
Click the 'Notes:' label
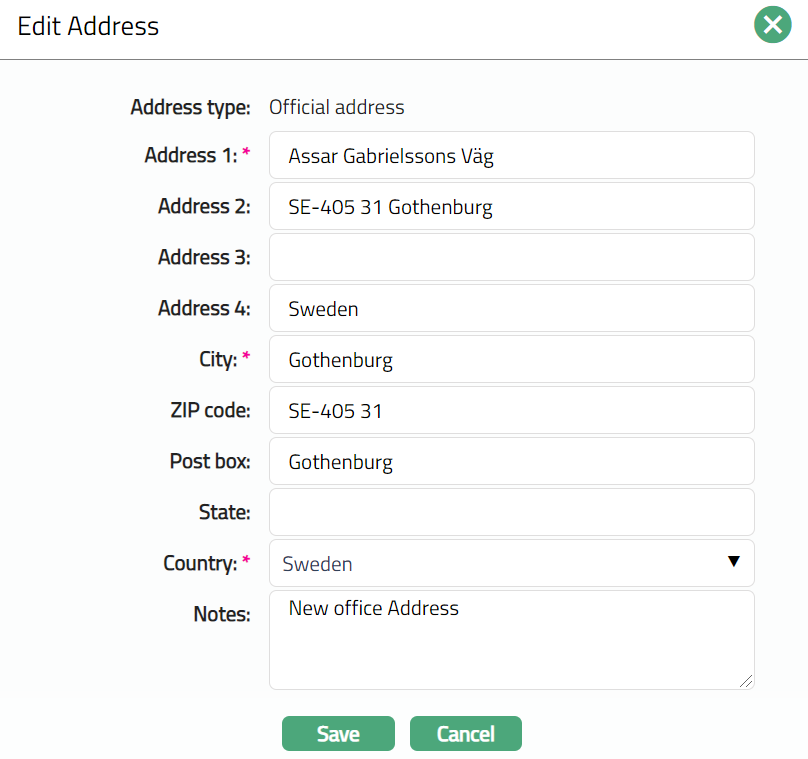221,614
